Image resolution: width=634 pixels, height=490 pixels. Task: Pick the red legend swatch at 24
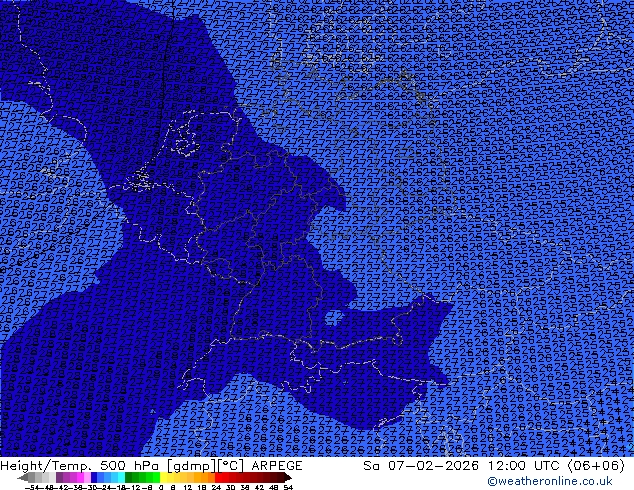[218, 477]
